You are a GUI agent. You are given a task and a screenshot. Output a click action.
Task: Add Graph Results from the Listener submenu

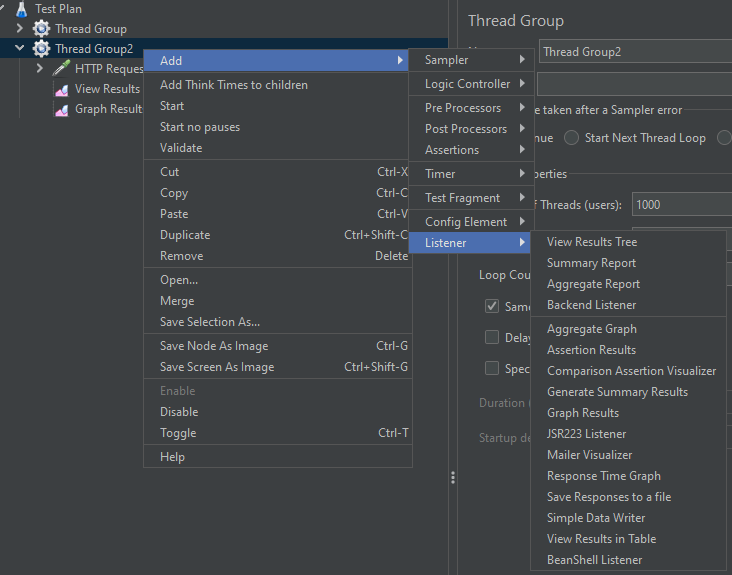tap(628, 413)
